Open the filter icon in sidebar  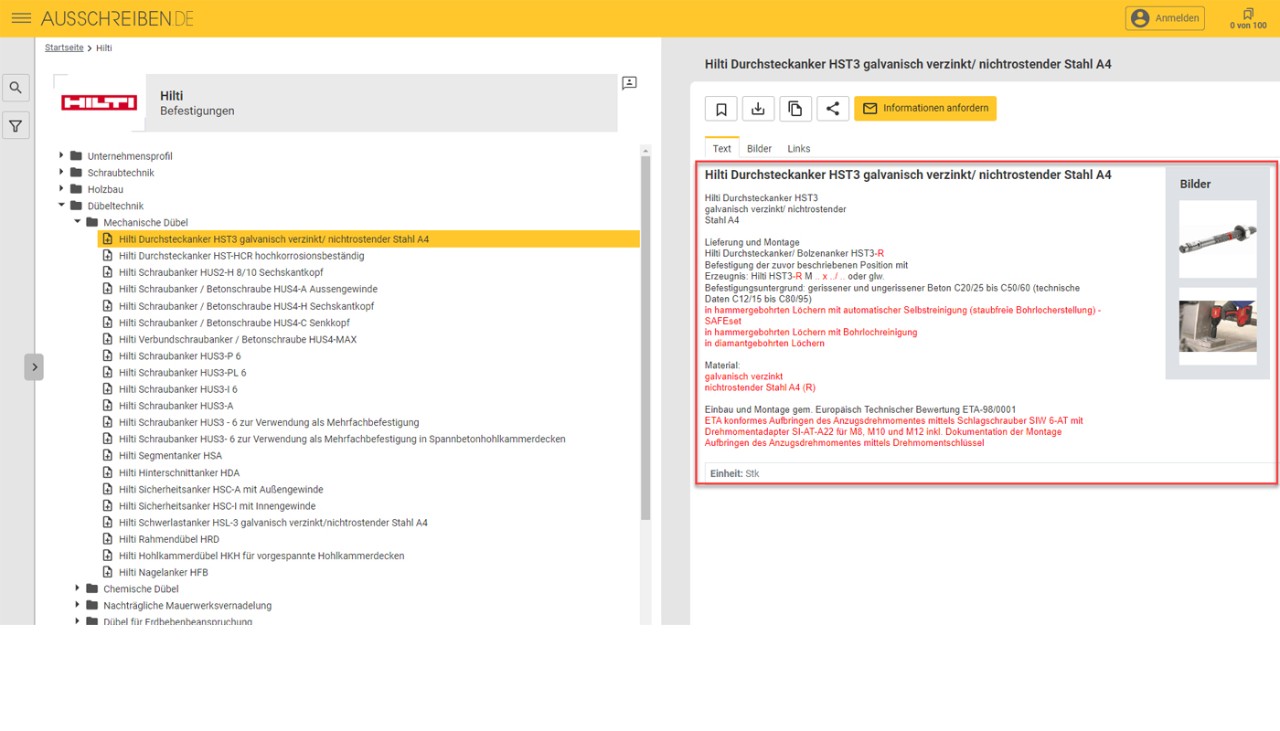pos(16,126)
